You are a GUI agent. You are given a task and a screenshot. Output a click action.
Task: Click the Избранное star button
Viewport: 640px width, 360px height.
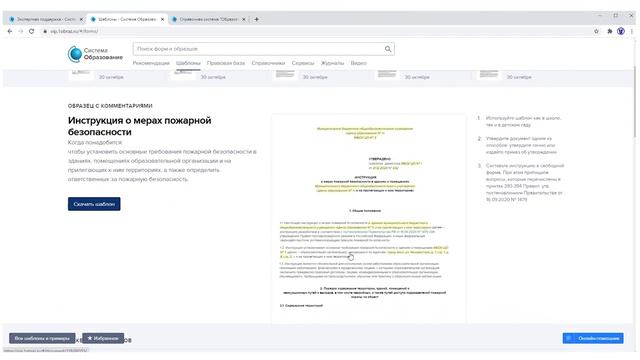pos(103,338)
